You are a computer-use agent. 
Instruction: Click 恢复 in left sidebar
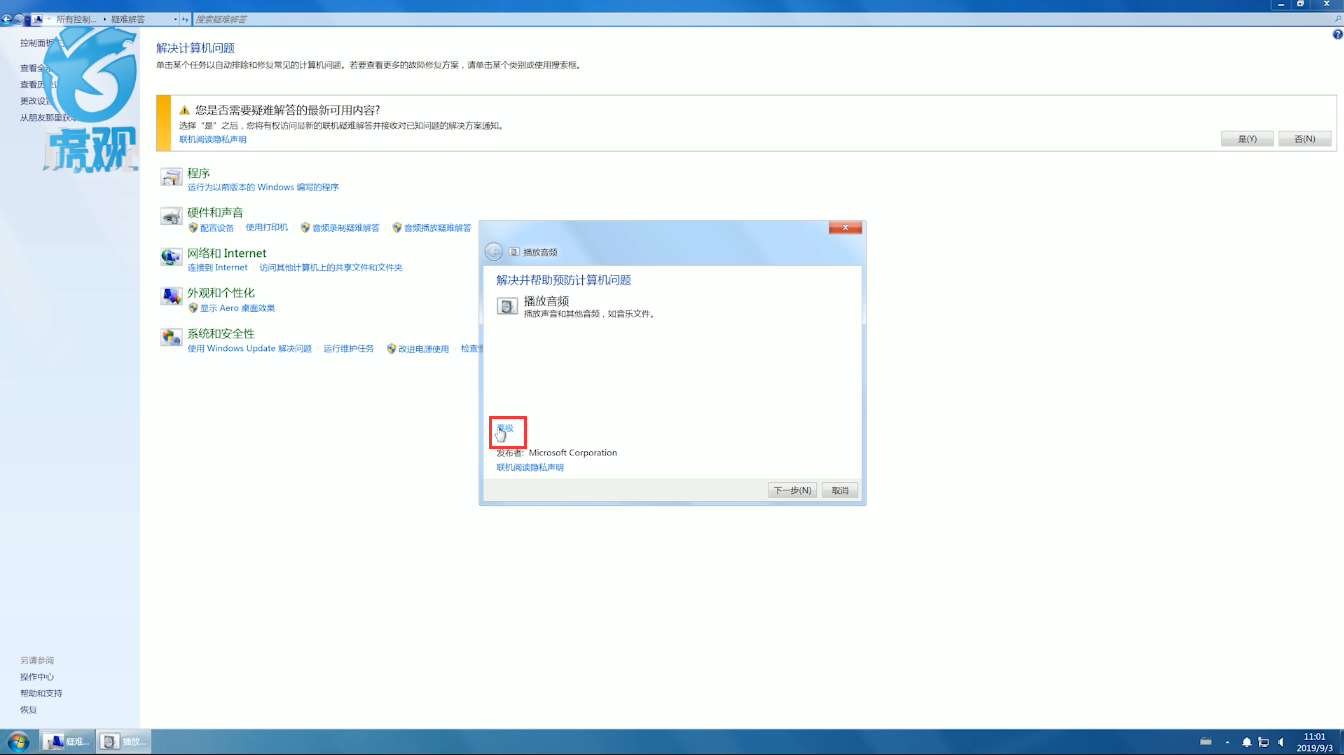coord(28,710)
